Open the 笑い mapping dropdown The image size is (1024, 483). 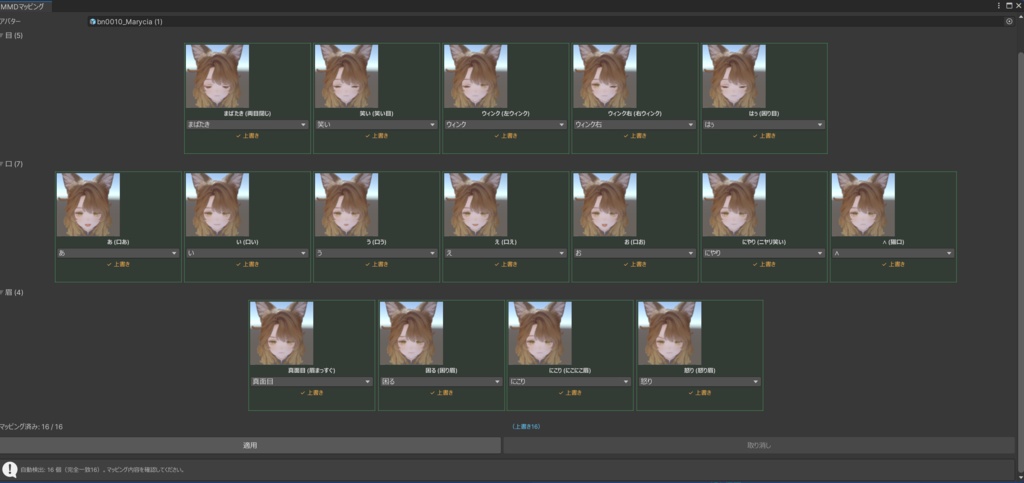pos(376,124)
